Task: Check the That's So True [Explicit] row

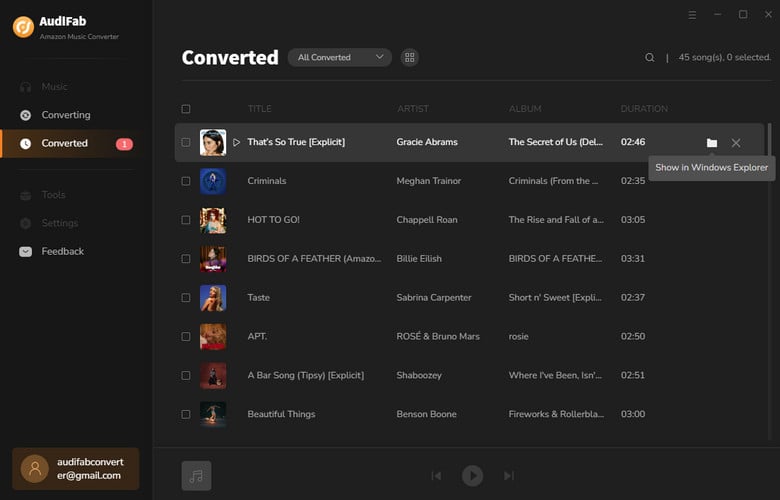Action: tap(186, 142)
